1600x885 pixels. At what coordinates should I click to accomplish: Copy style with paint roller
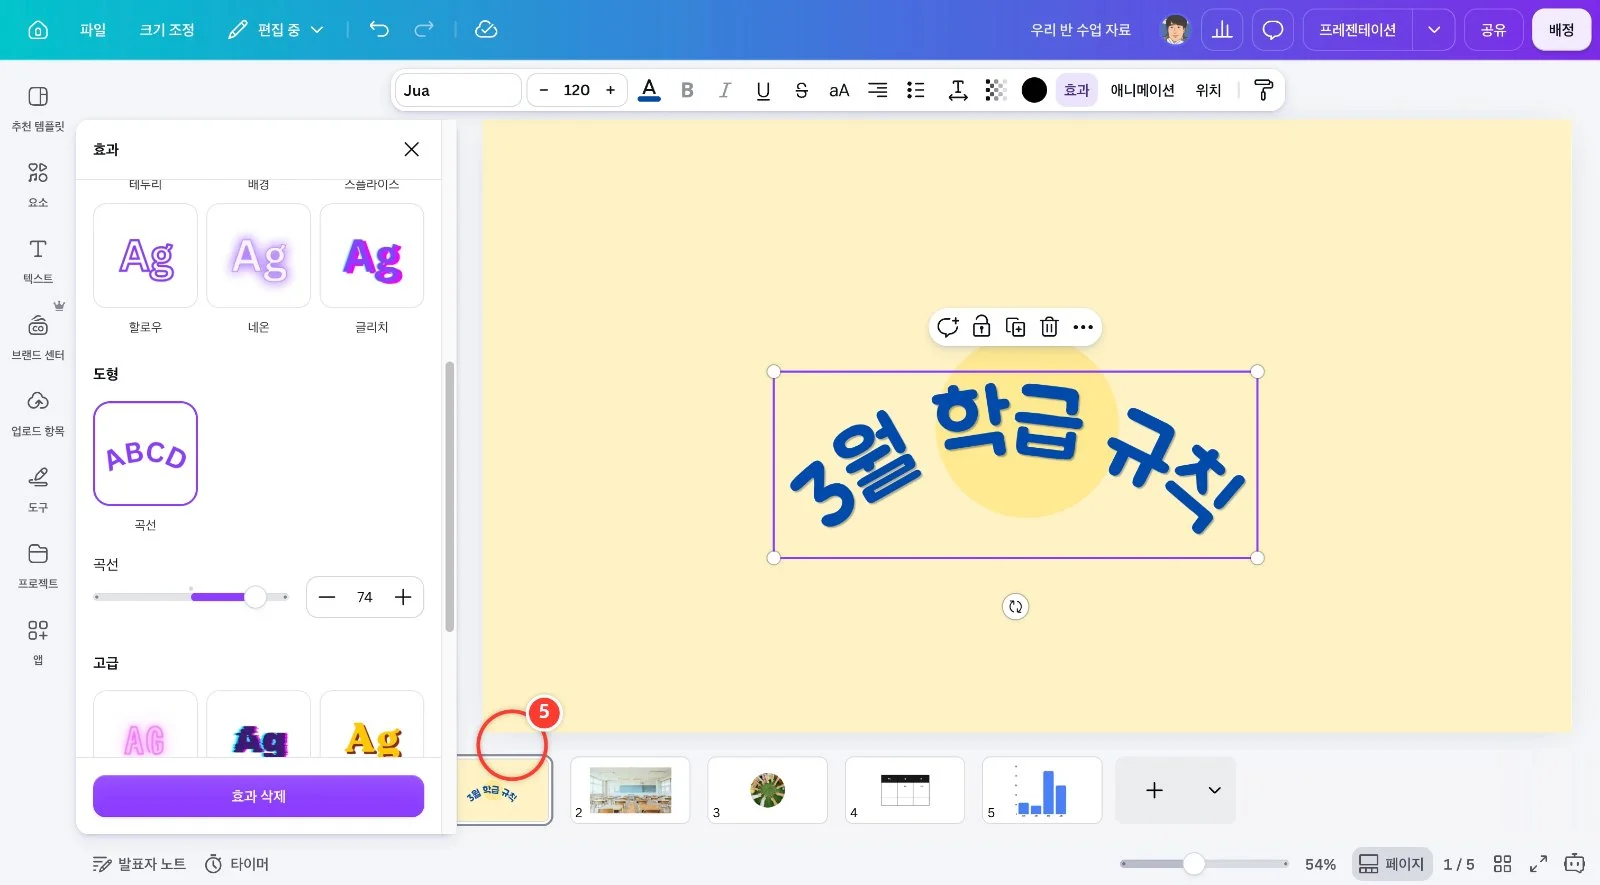1264,90
